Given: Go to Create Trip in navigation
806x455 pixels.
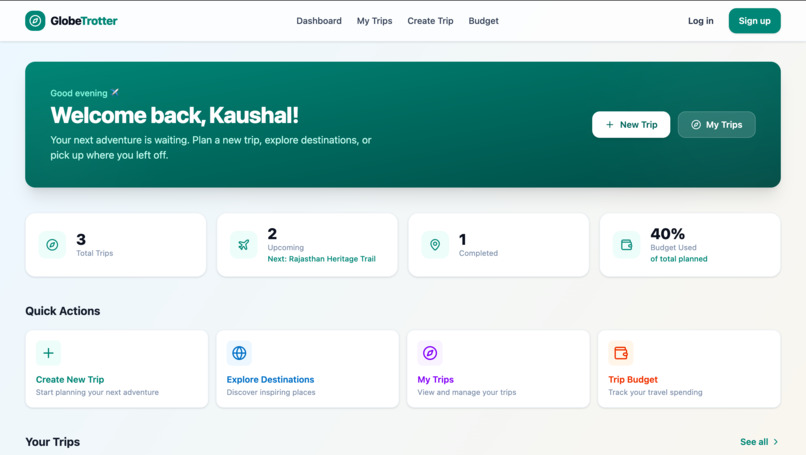Looking at the screenshot, I should [430, 21].
